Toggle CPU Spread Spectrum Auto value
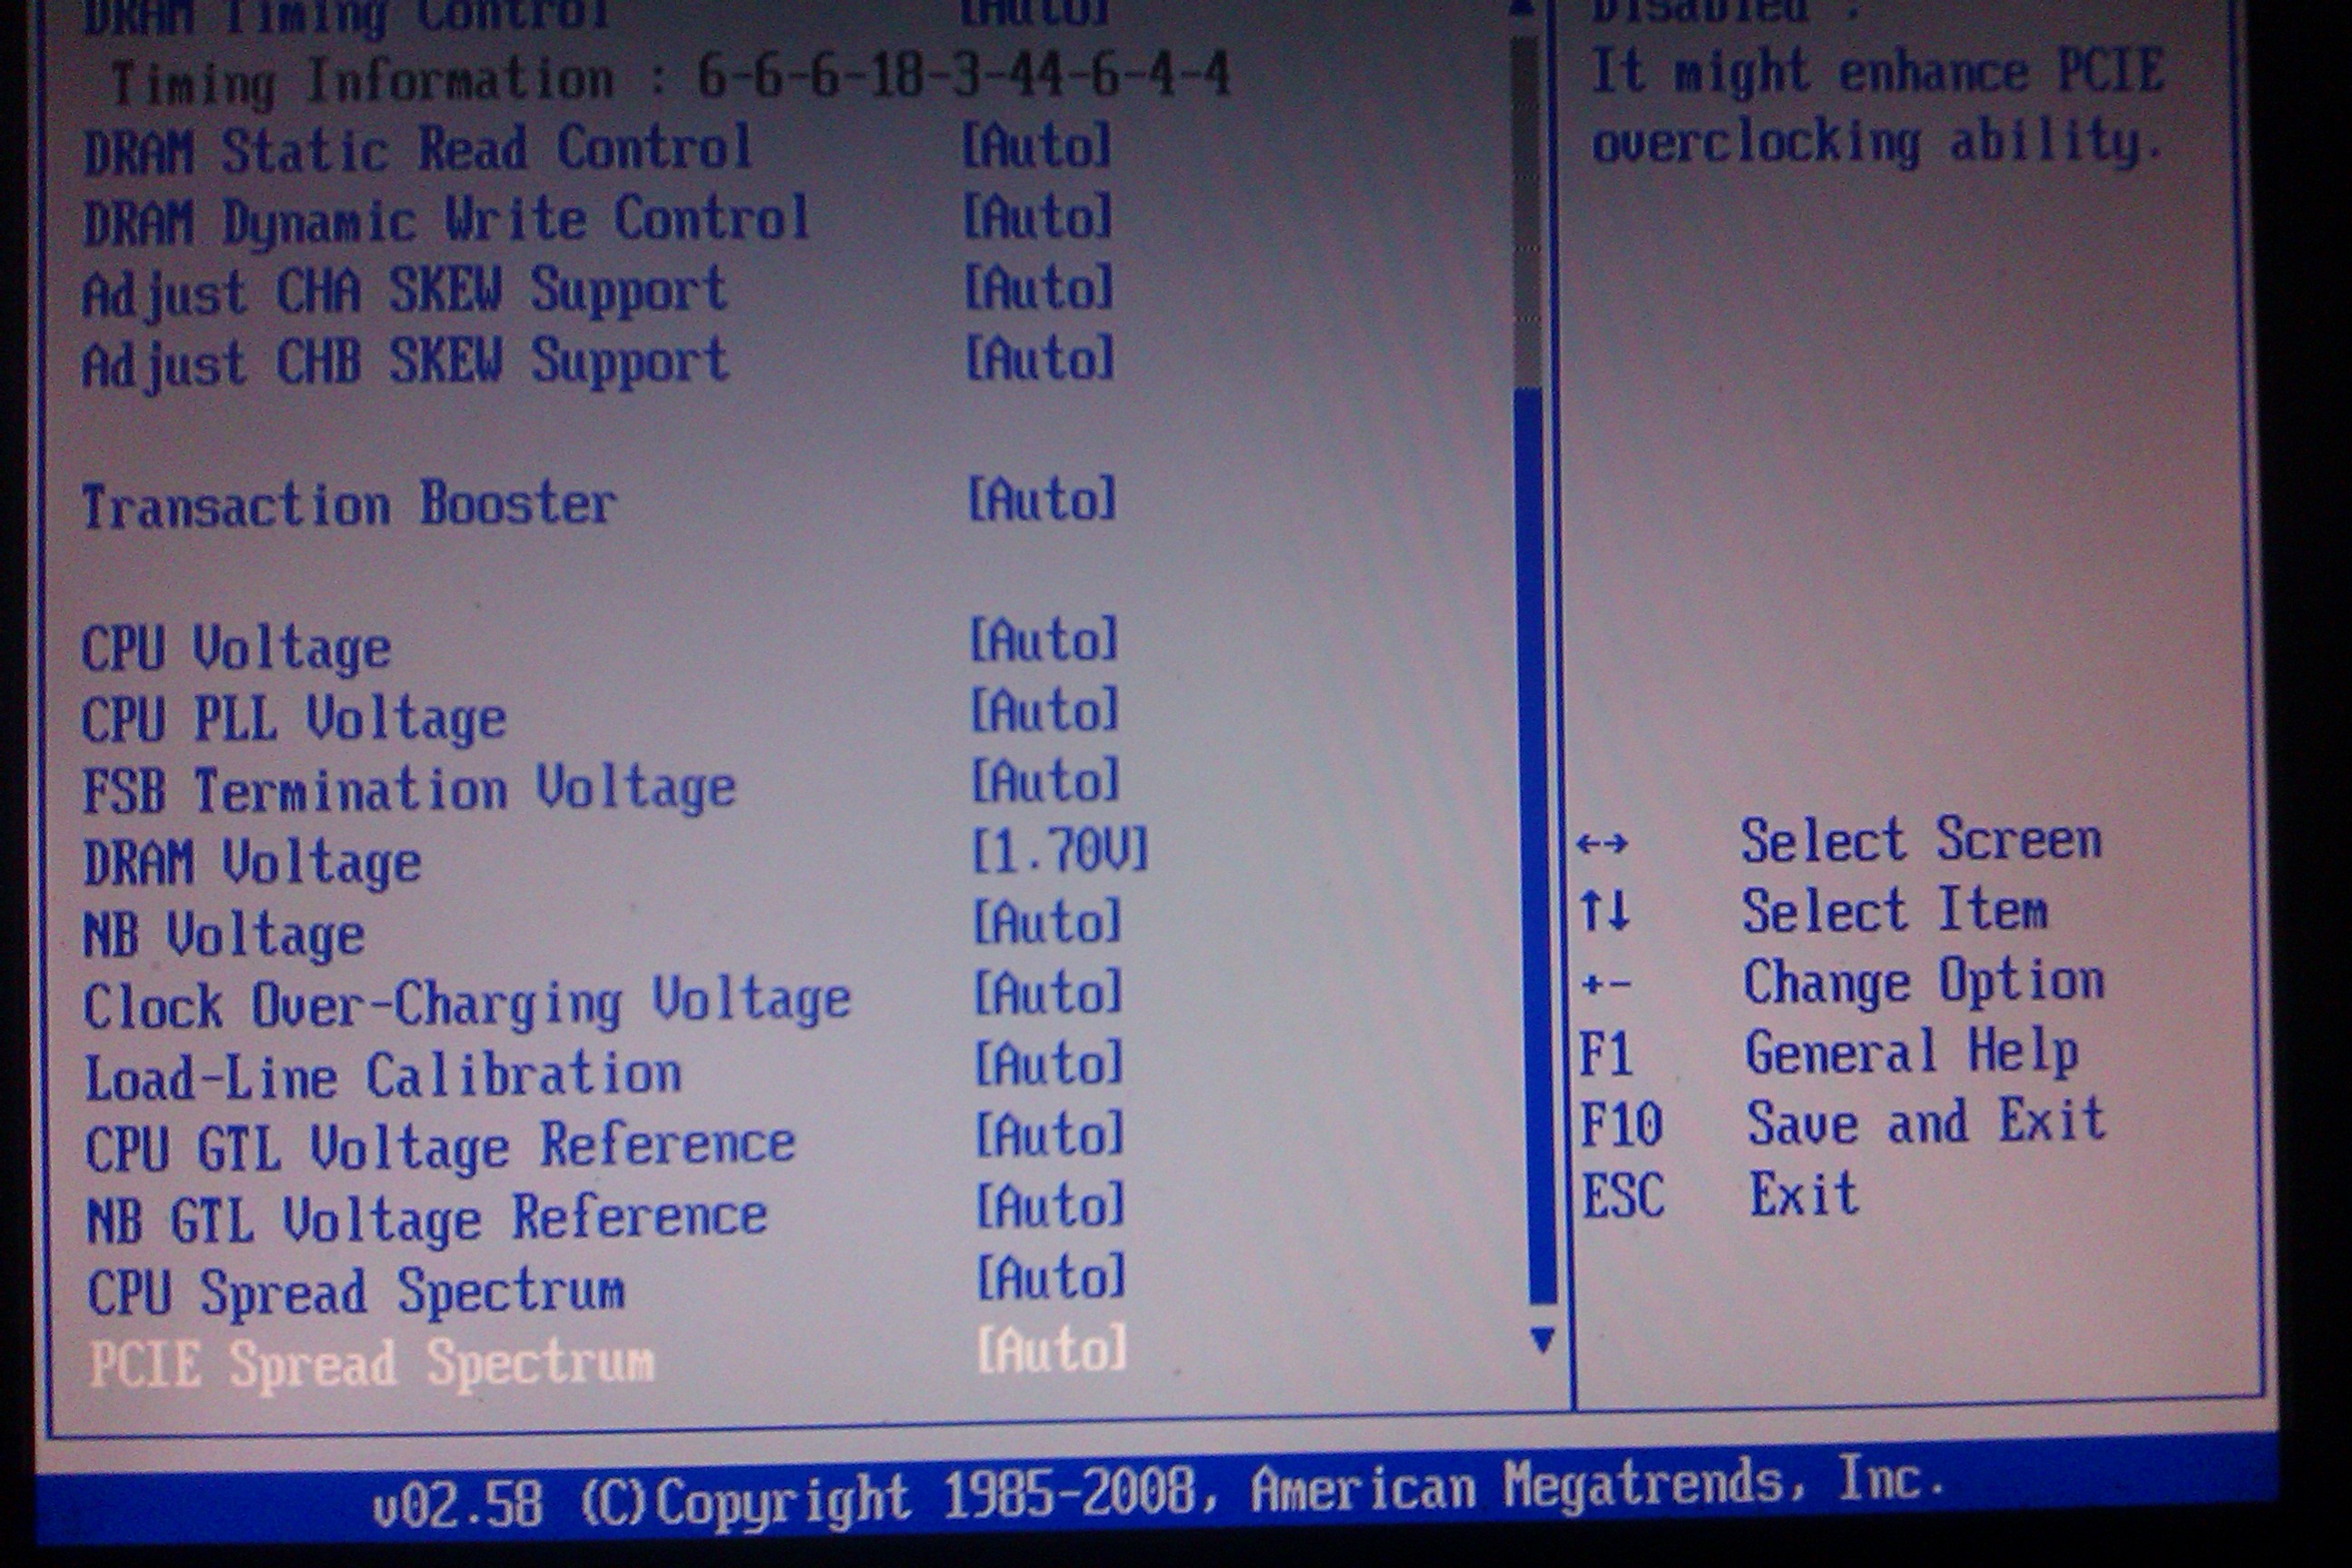The width and height of the screenshot is (2352, 1568). [1050, 1278]
